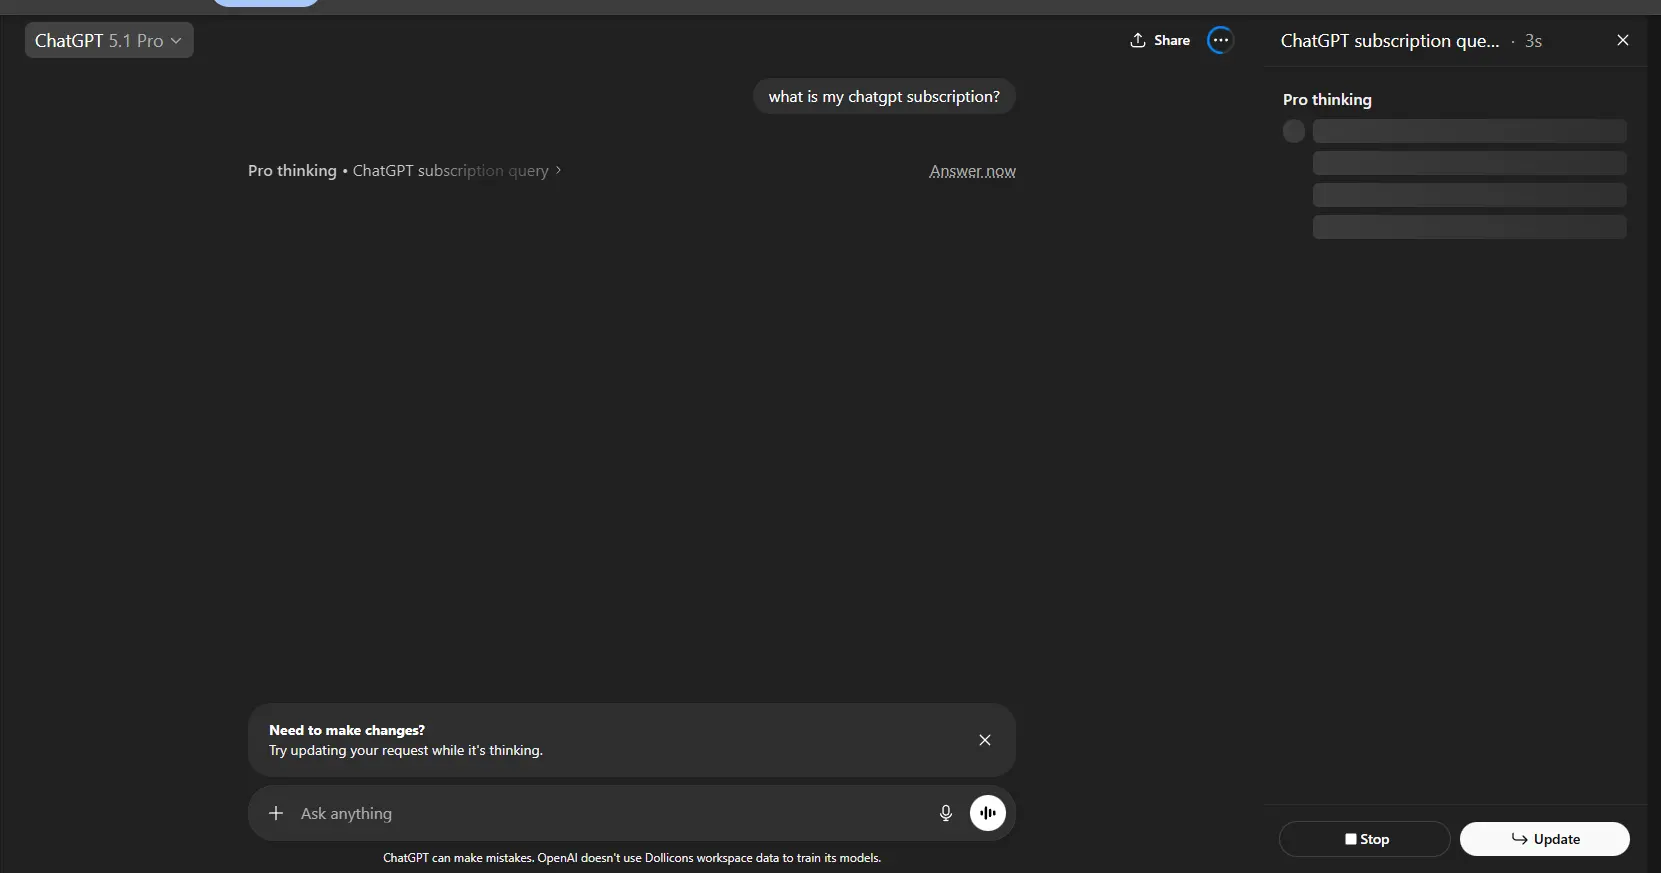Click the "Try updating your request" tip text
Viewport: 1661px width, 873px height.
pyautogui.click(x=405, y=751)
